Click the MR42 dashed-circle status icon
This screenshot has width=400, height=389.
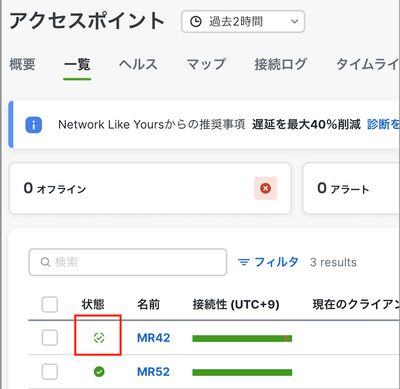point(99,338)
